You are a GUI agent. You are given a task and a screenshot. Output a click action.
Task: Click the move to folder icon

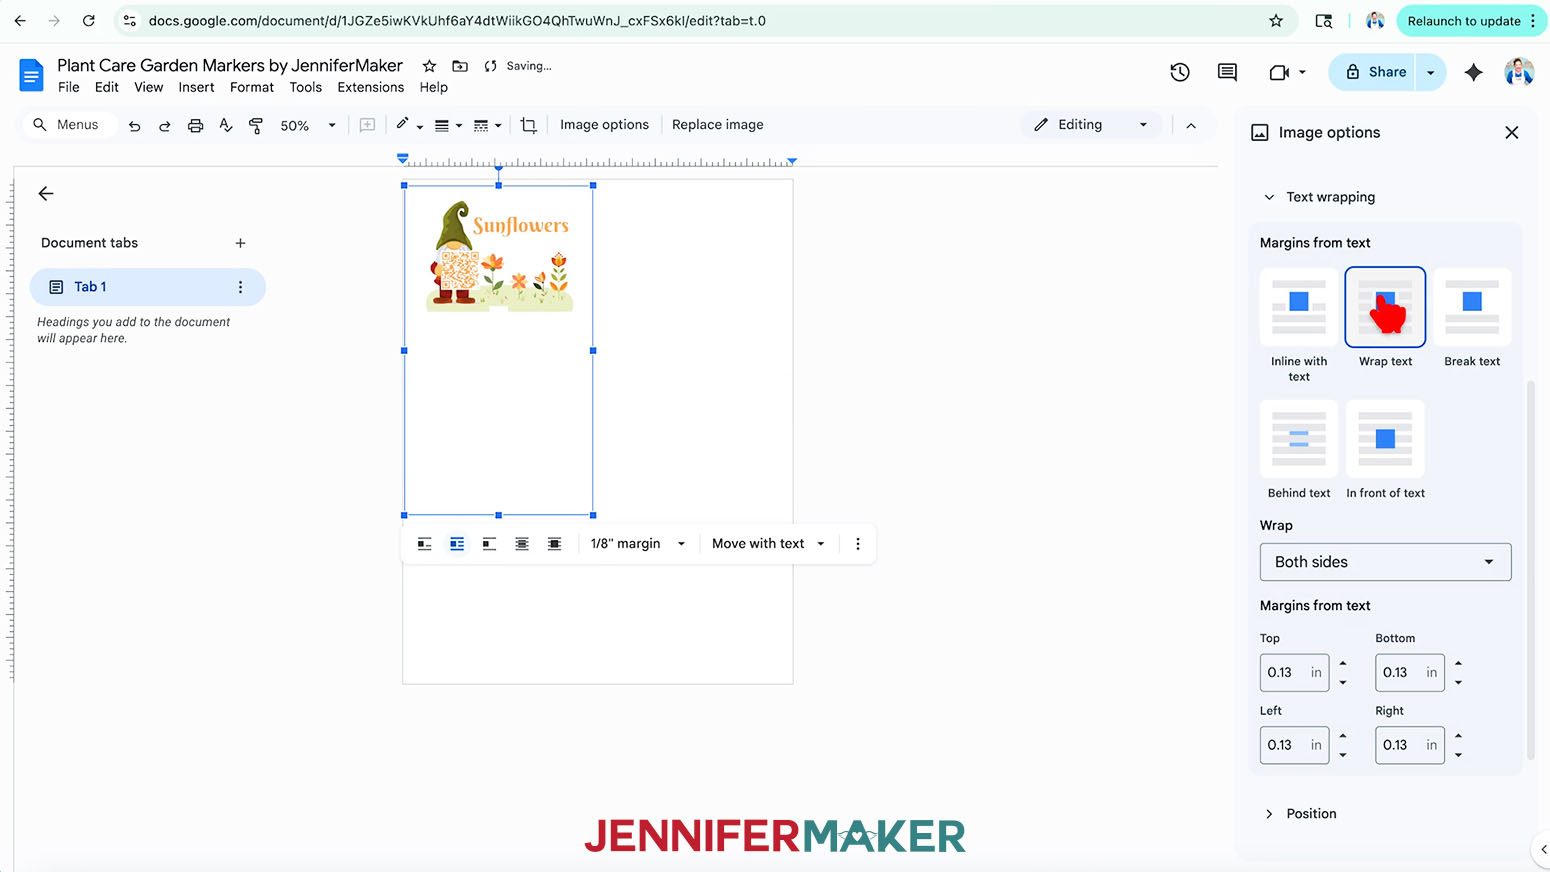pyautogui.click(x=460, y=66)
